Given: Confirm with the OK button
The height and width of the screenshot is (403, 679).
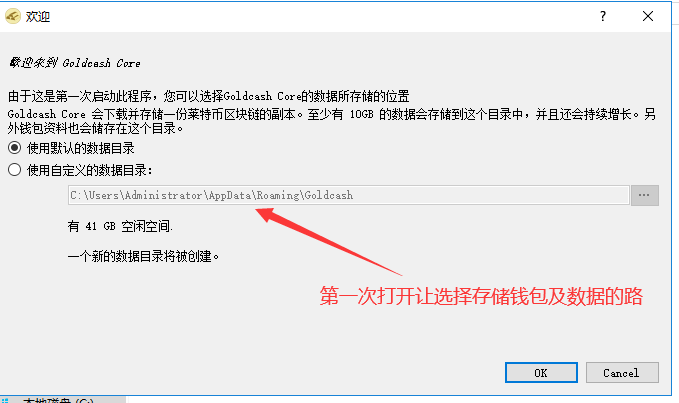Looking at the screenshot, I should pos(541,373).
